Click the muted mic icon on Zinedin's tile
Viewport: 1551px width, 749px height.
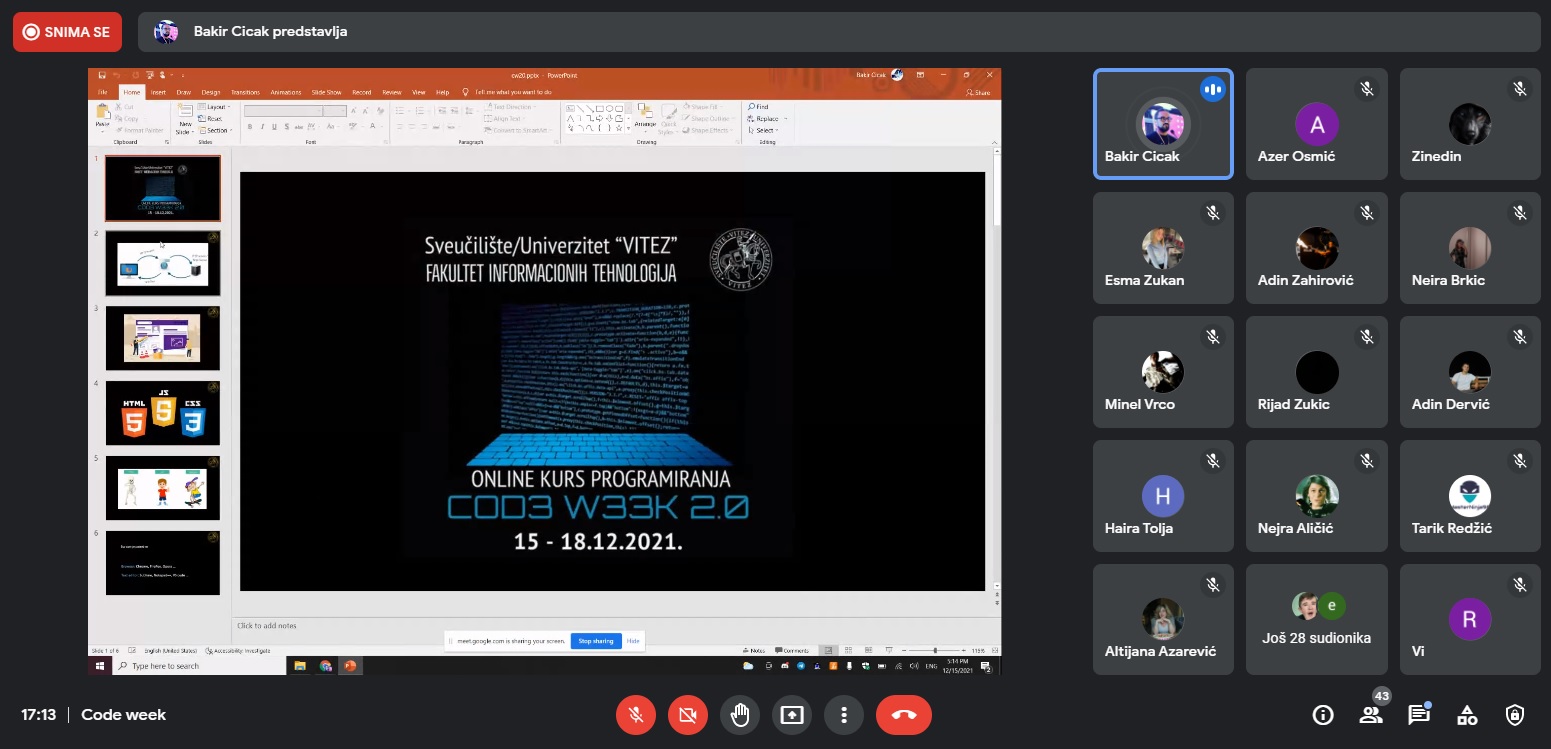1520,89
